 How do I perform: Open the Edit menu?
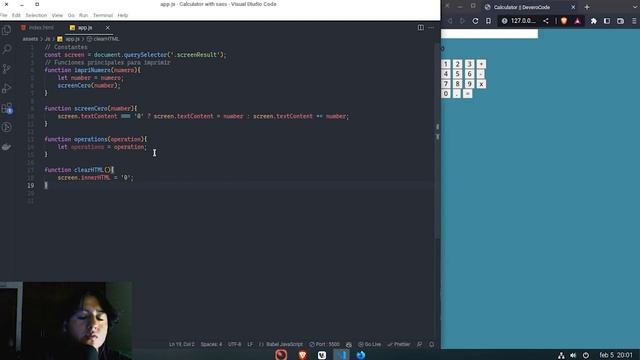16,15
